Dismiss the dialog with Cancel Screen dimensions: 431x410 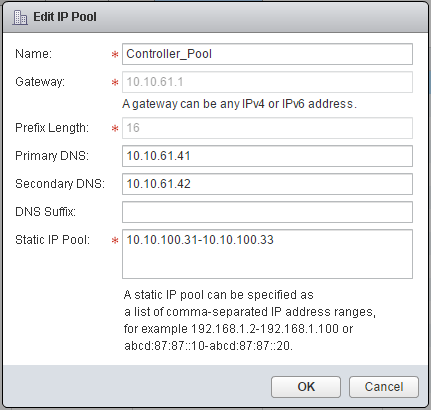pos(384,387)
